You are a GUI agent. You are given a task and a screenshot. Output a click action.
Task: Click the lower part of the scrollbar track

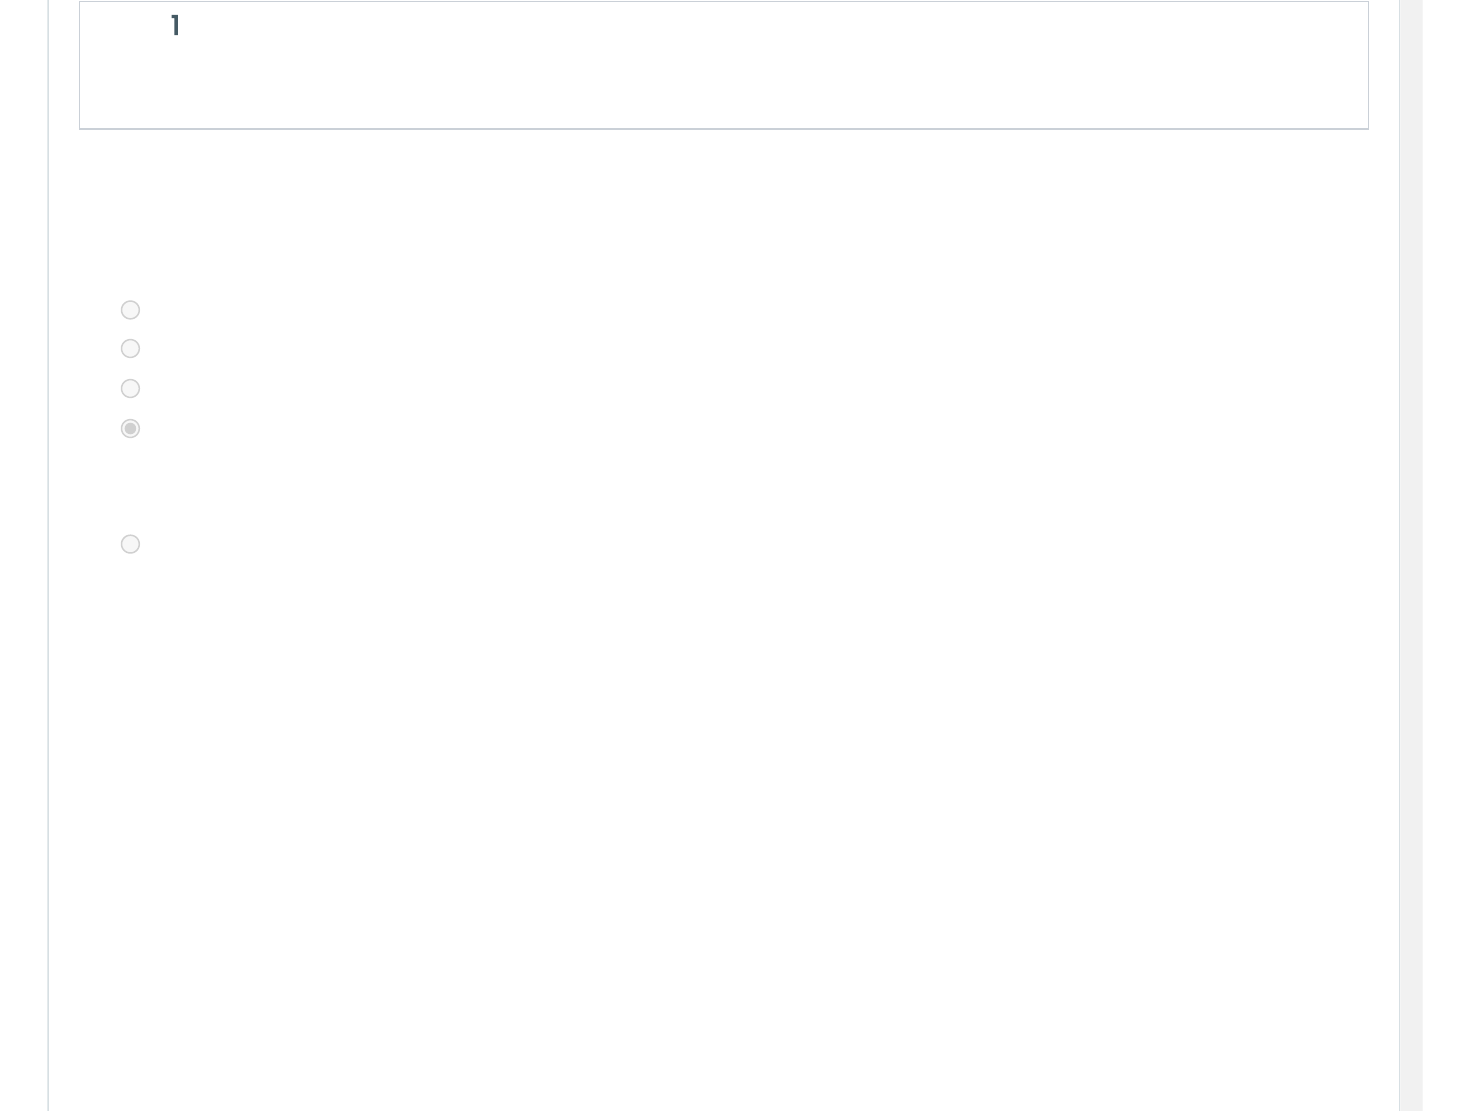[x=1410, y=950]
